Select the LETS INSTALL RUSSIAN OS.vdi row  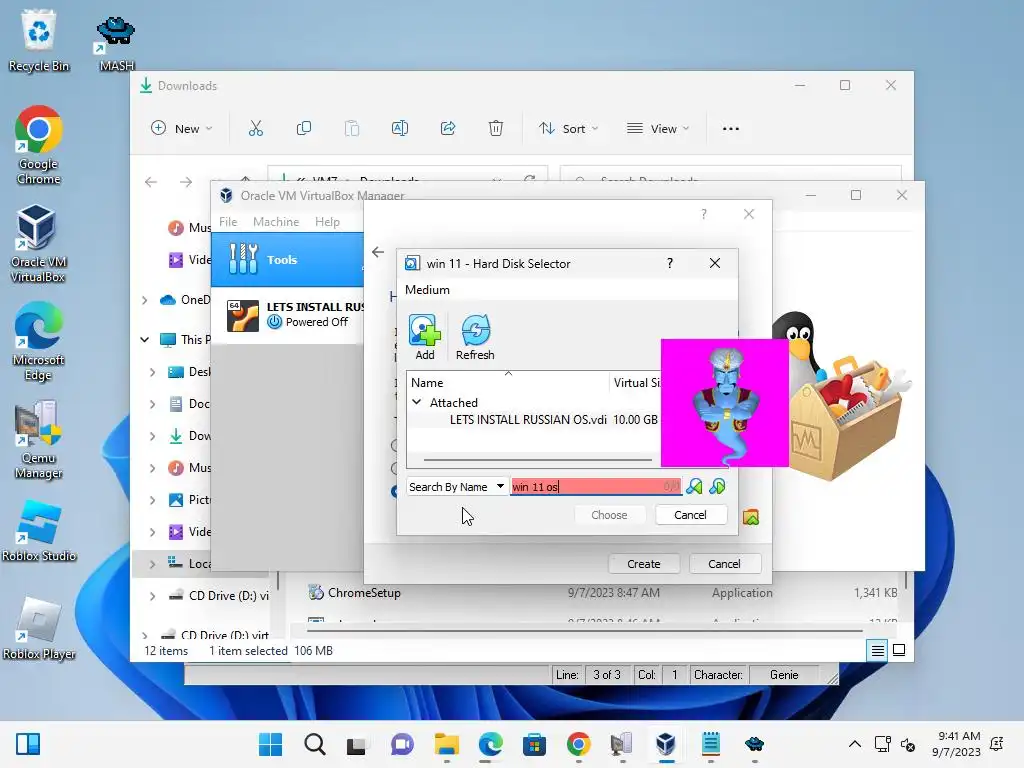(x=534, y=420)
